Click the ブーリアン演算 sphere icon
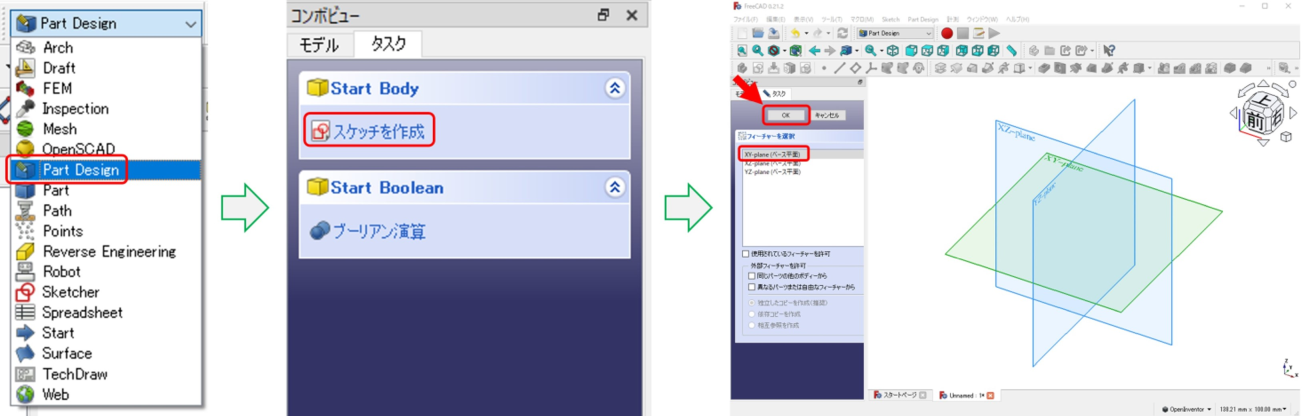The height and width of the screenshot is (416, 1307). point(320,231)
